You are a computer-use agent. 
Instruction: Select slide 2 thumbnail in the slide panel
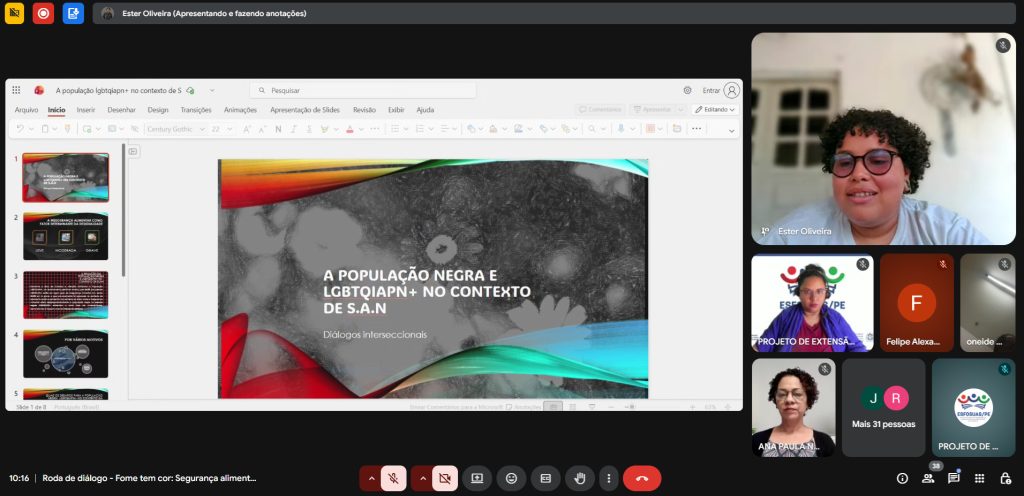click(x=65, y=236)
